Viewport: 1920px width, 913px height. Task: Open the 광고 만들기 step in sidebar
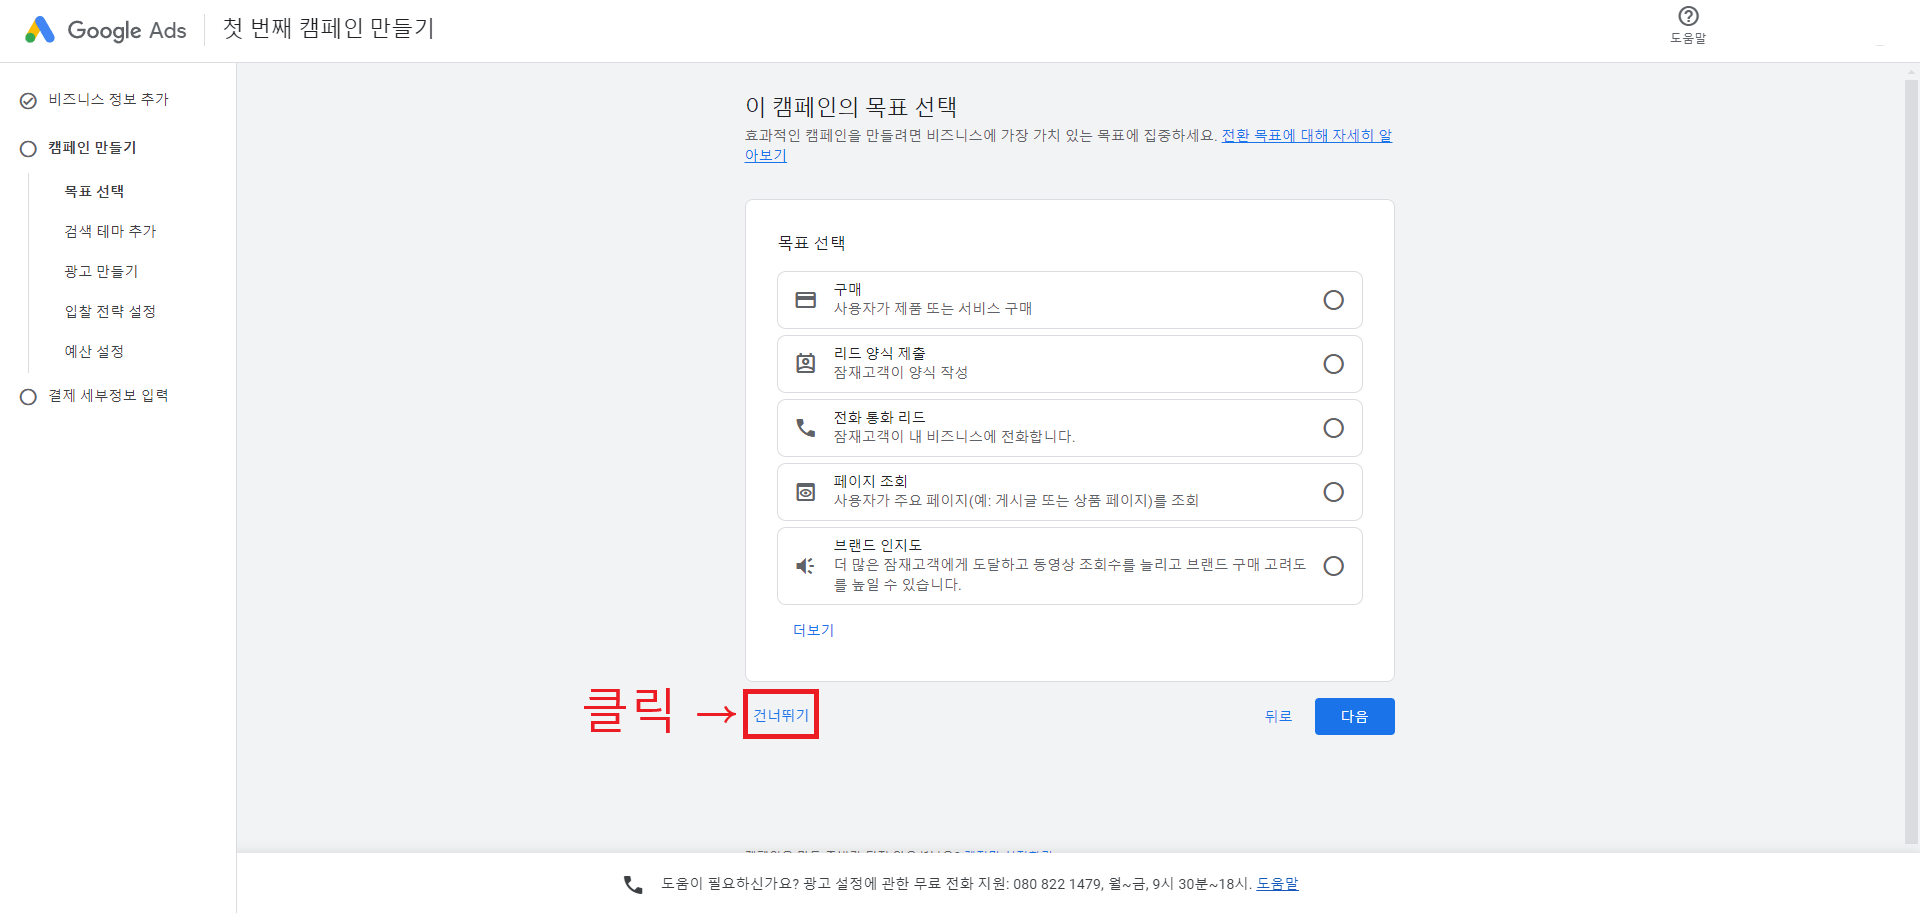(101, 270)
